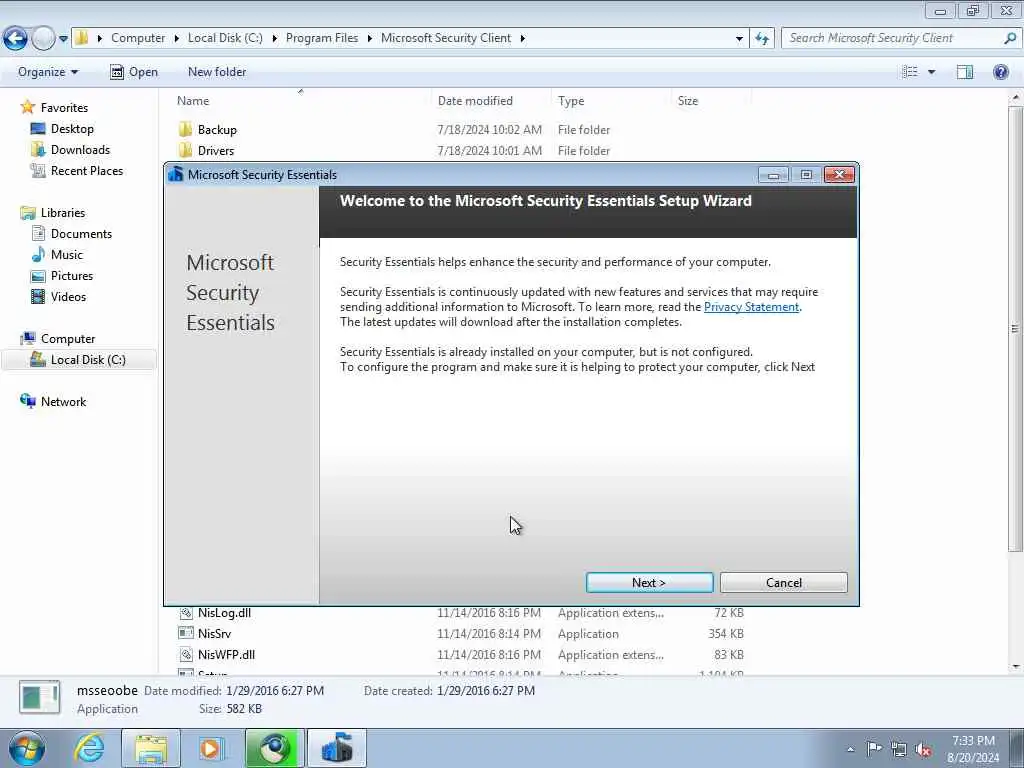Viewport: 1024px width, 768px height.
Task: Open view options dropdown arrow
Action: [931, 72]
